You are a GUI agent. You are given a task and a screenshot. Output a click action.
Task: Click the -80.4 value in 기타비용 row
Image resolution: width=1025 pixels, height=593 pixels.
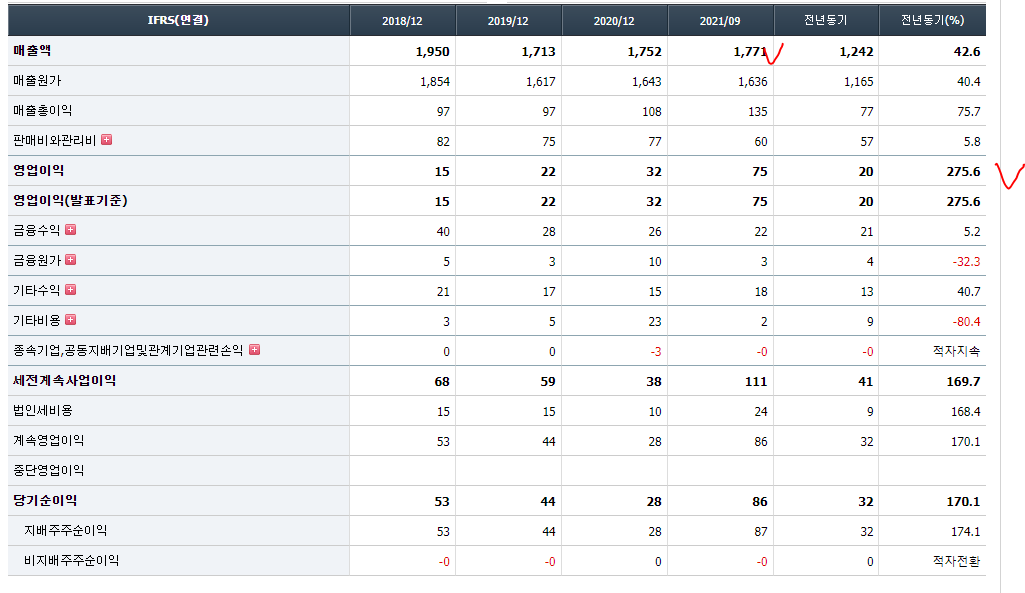point(966,322)
